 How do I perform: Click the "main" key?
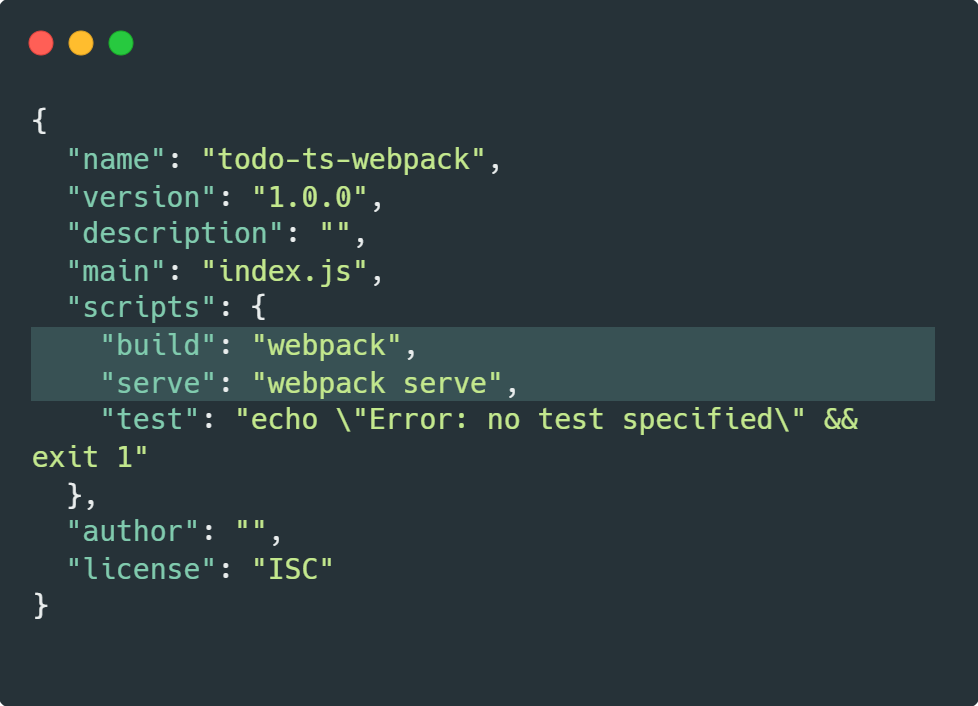[x=115, y=271]
